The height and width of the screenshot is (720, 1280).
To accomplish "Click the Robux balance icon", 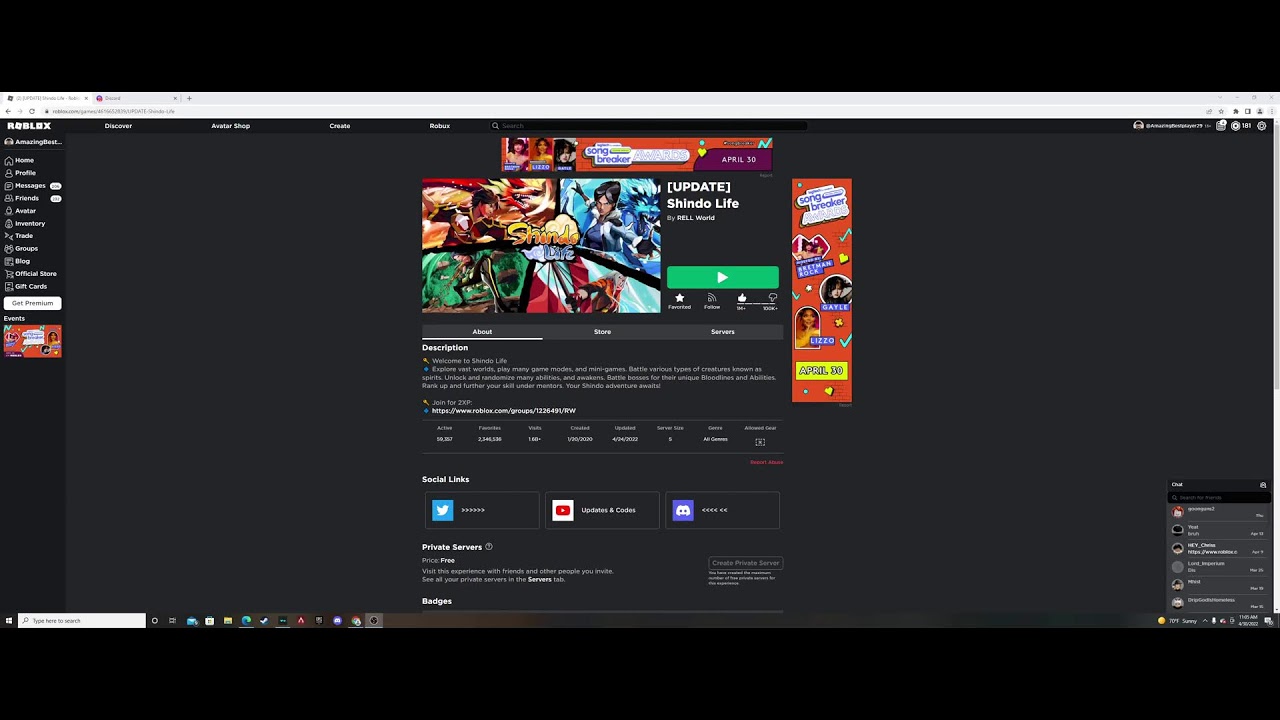I will (1236, 126).
